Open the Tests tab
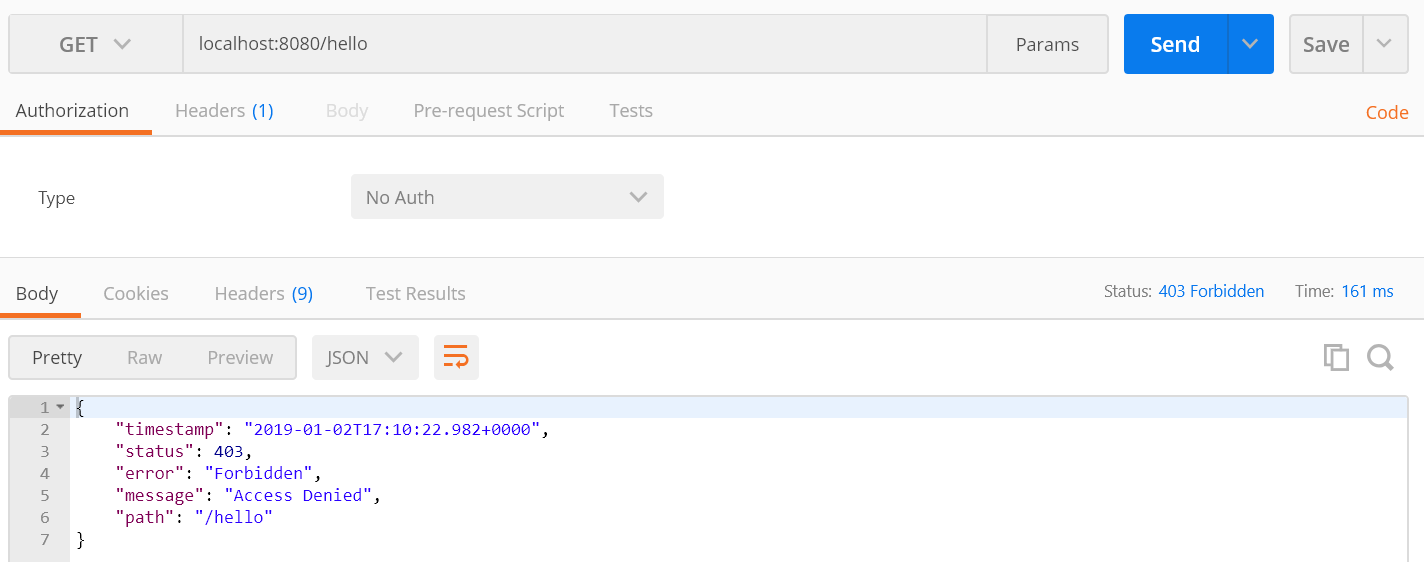Image resolution: width=1425 pixels, height=562 pixels. (x=631, y=111)
